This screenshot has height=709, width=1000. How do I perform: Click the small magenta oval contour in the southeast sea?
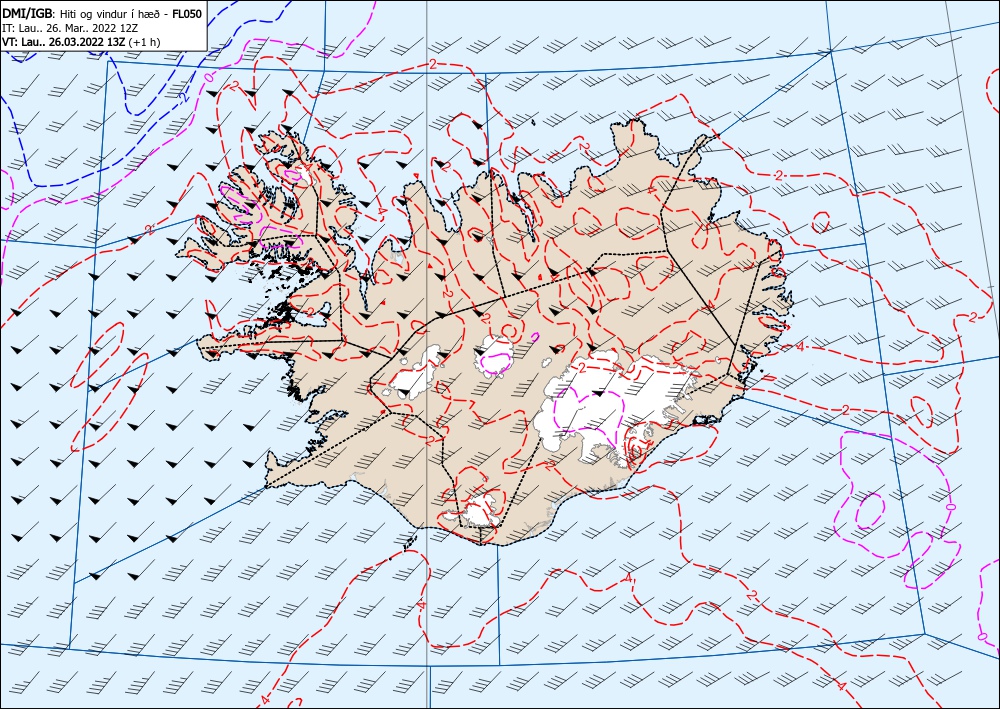tap(869, 511)
